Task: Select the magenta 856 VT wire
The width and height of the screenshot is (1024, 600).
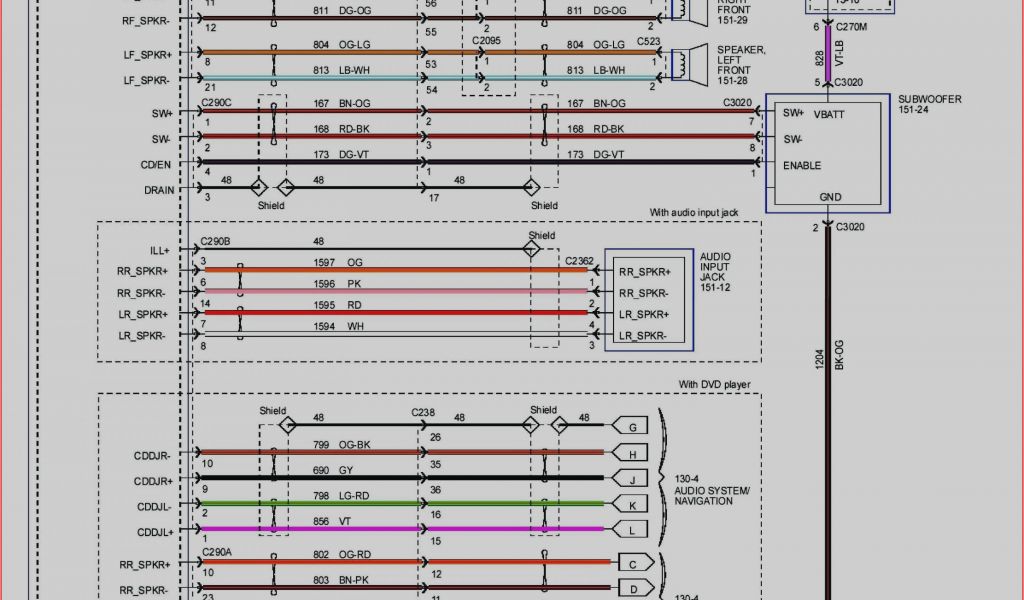Action: click(x=400, y=529)
